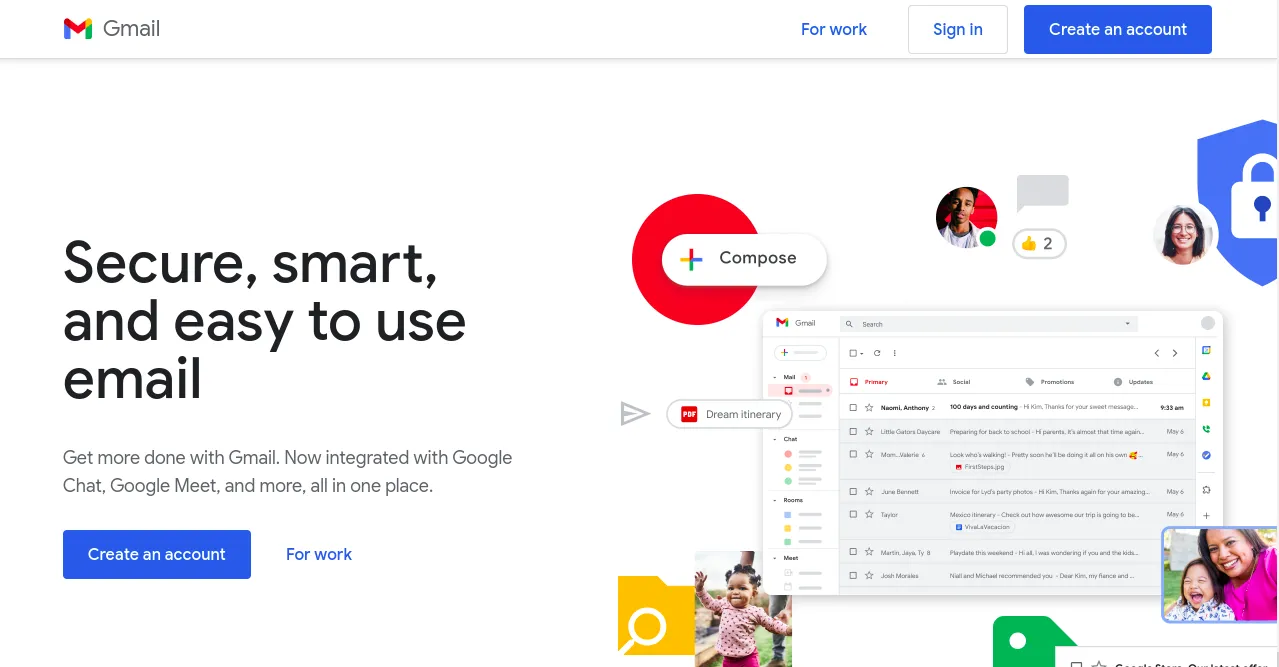Viewport: 1279px width, 667px height.
Task: Open the For work link in the header
Action: coord(834,29)
